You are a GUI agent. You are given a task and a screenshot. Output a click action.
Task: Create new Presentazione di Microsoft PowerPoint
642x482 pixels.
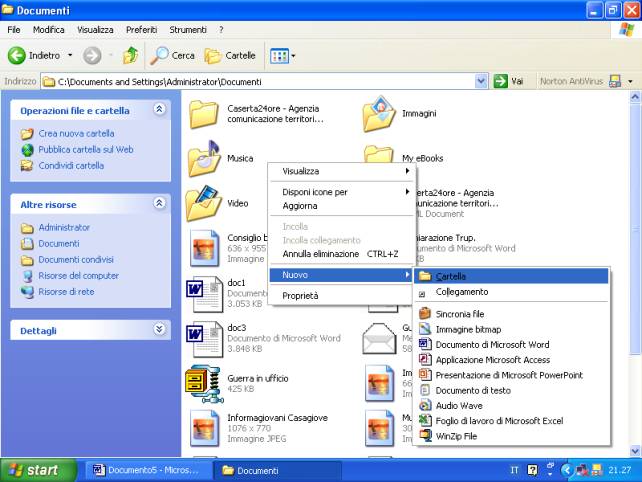pyautogui.click(x=511, y=375)
